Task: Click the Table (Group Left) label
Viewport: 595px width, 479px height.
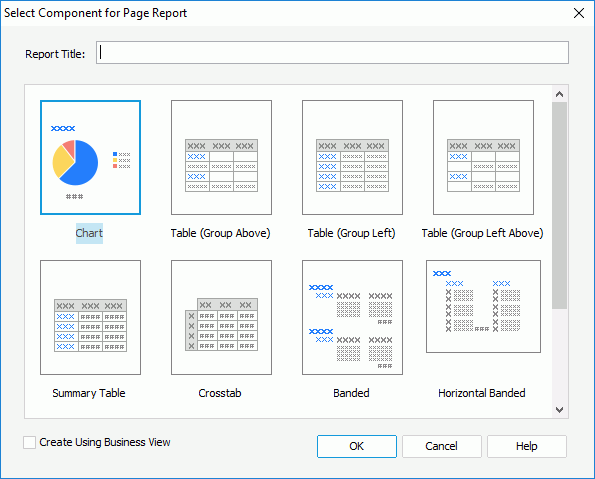Action: (351, 233)
